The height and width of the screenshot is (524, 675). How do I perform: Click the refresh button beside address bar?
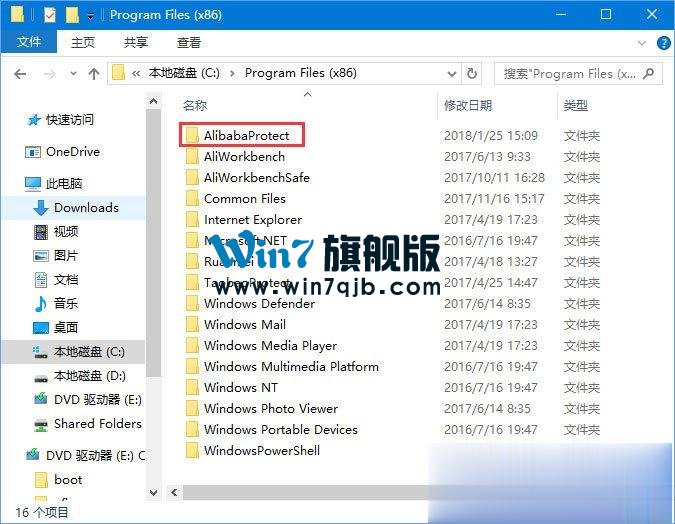coord(472,74)
